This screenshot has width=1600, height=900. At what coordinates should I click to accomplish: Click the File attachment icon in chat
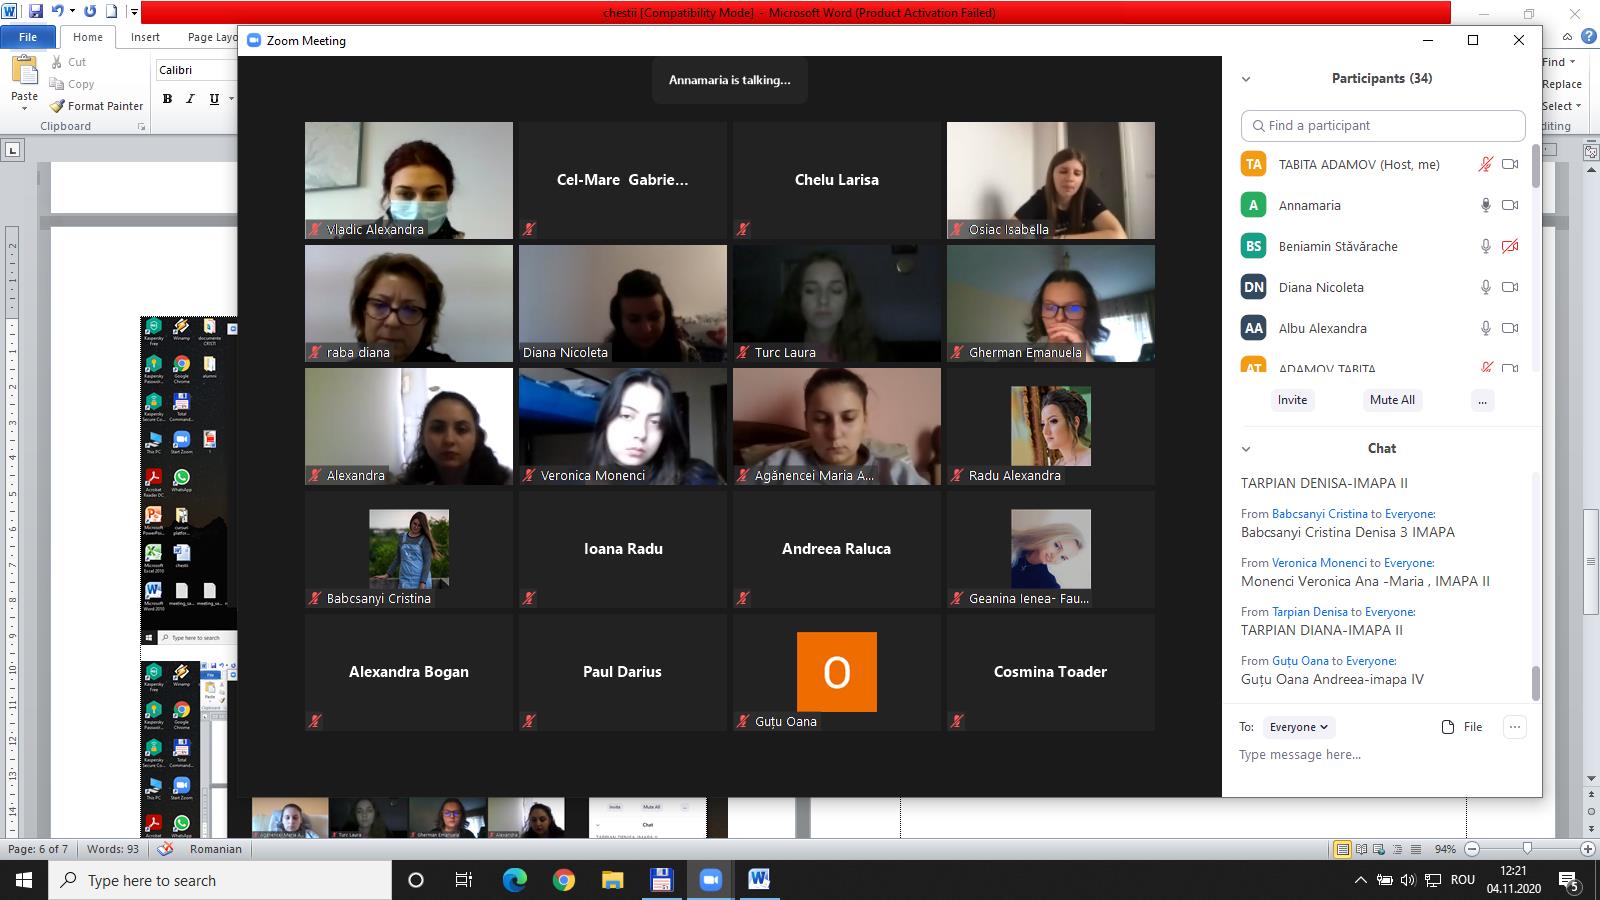point(1448,727)
